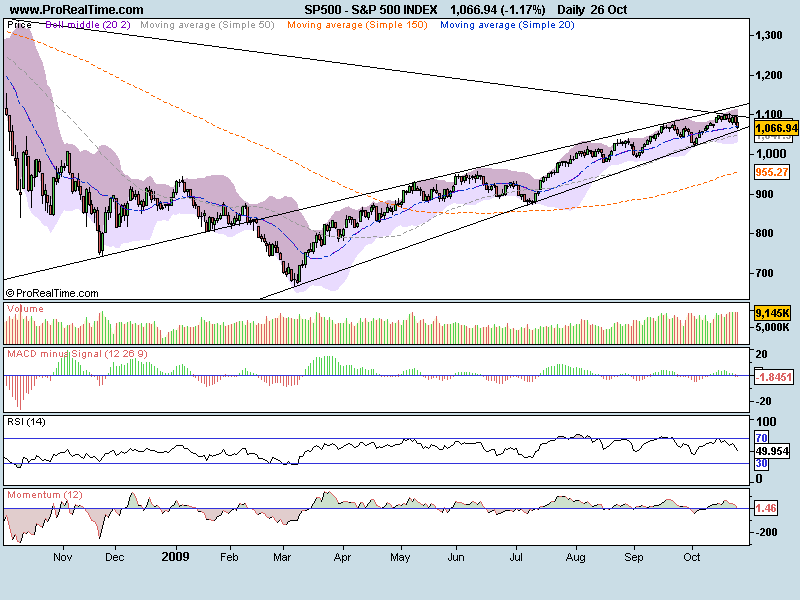Screen dimensions: 800x600
Task: Click the orange 955.27 moving average tag
Action: pyautogui.click(x=771, y=172)
